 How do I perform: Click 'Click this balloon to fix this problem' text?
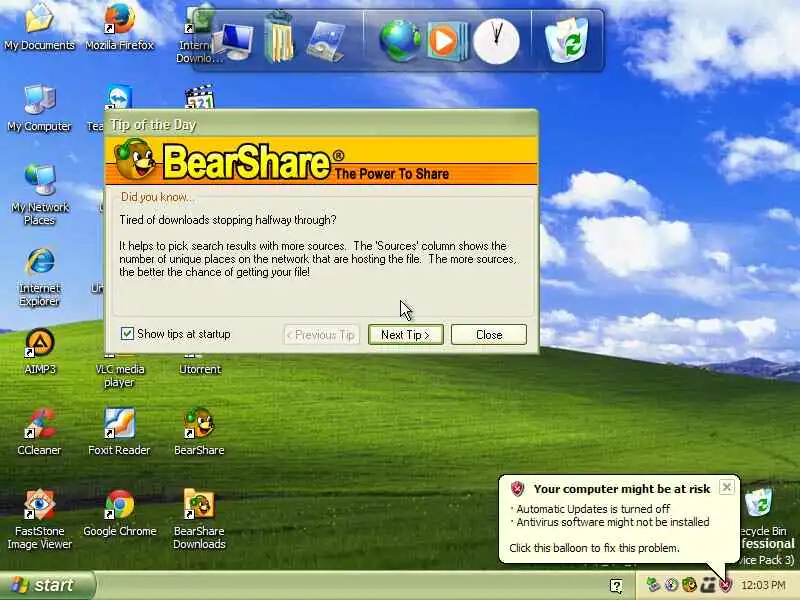pyautogui.click(x=594, y=548)
